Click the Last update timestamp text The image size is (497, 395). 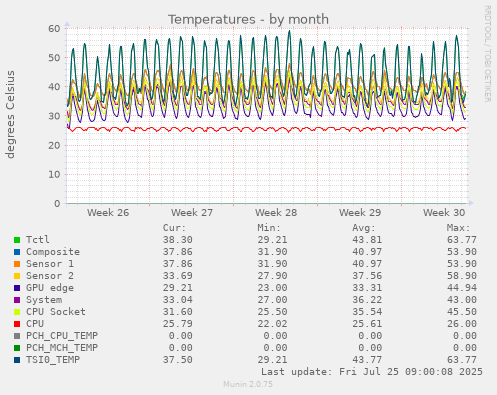372,372
